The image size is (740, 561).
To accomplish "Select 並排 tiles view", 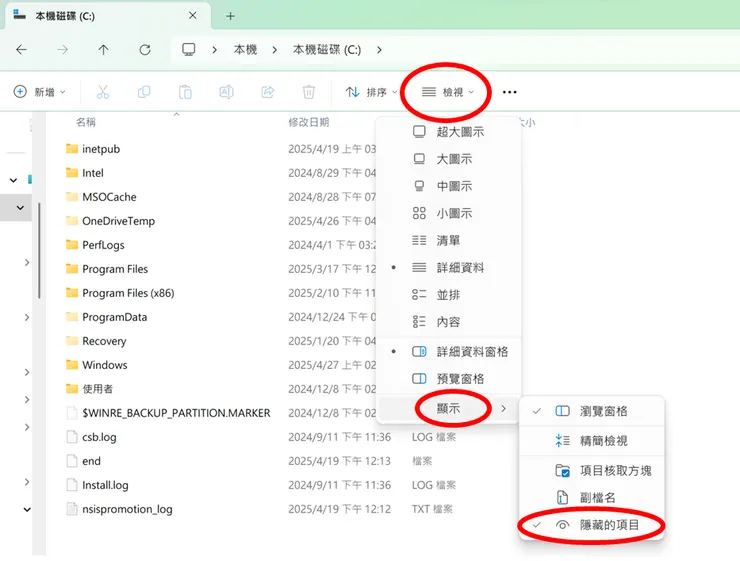I will (x=448, y=295).
